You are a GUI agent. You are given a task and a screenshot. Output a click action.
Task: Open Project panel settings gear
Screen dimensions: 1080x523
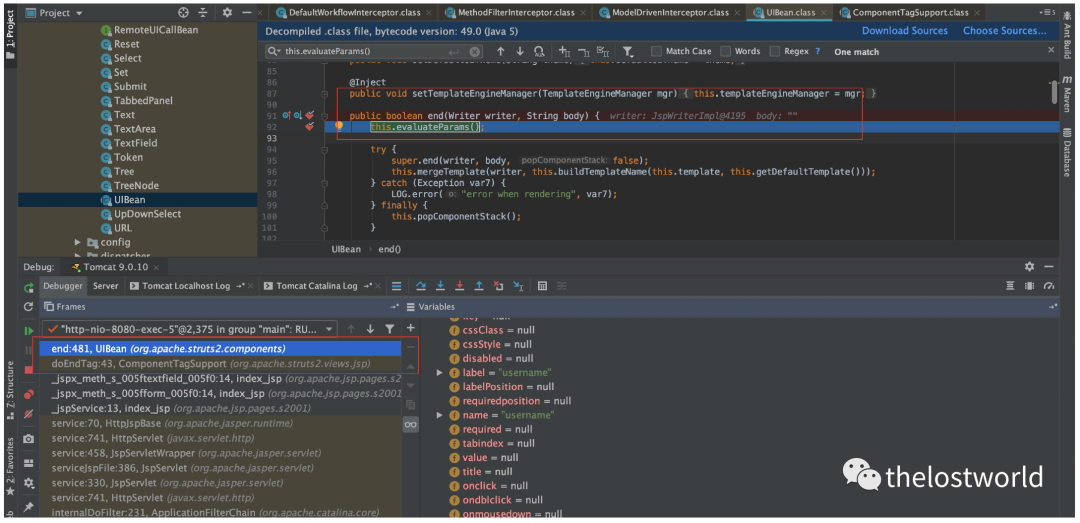(x=227, y=13)
